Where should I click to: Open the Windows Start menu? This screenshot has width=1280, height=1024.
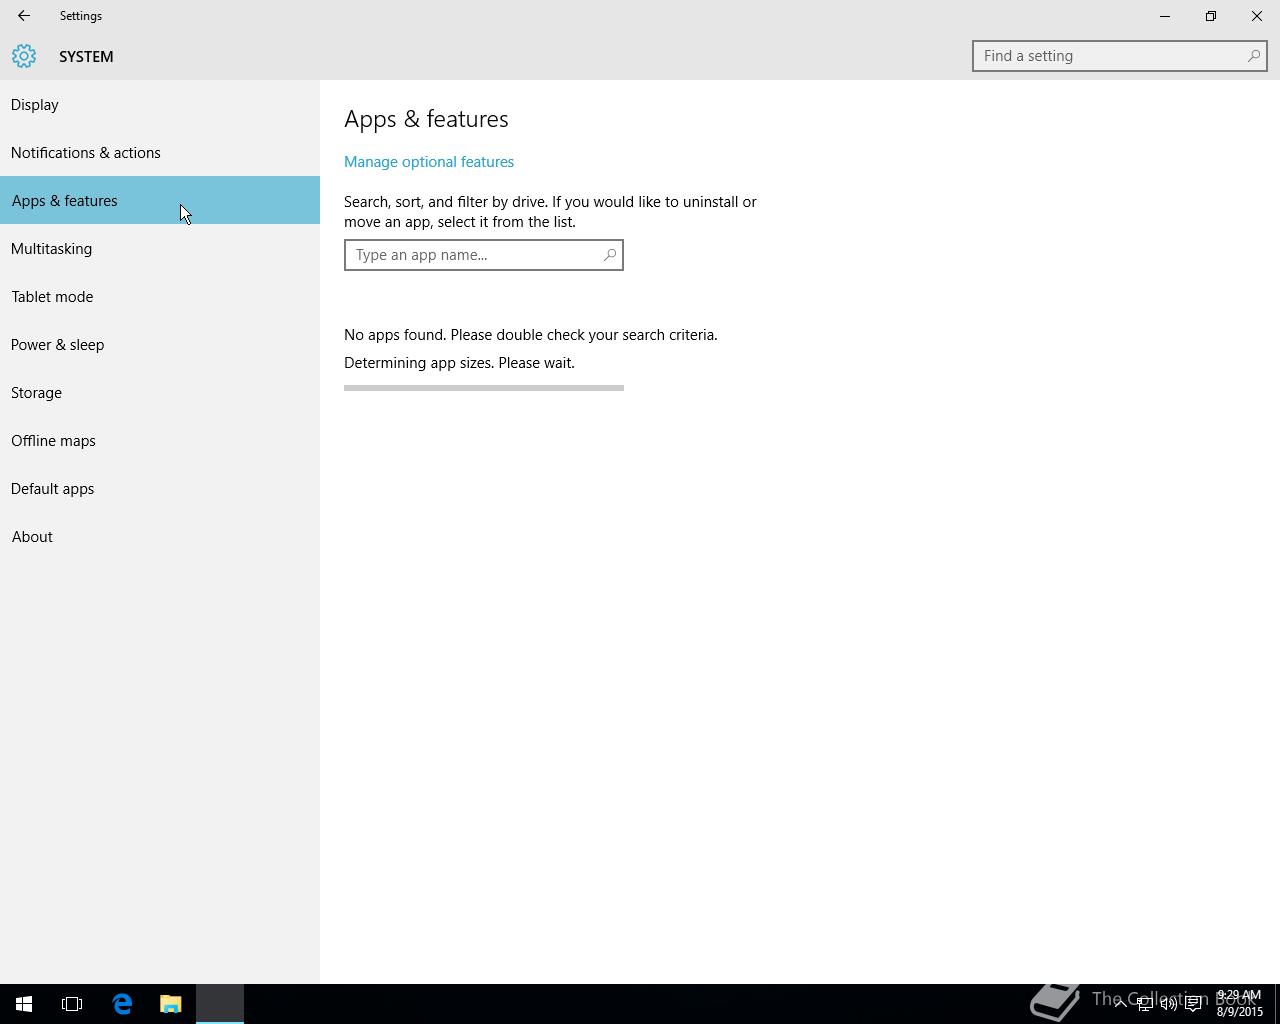24,1004
